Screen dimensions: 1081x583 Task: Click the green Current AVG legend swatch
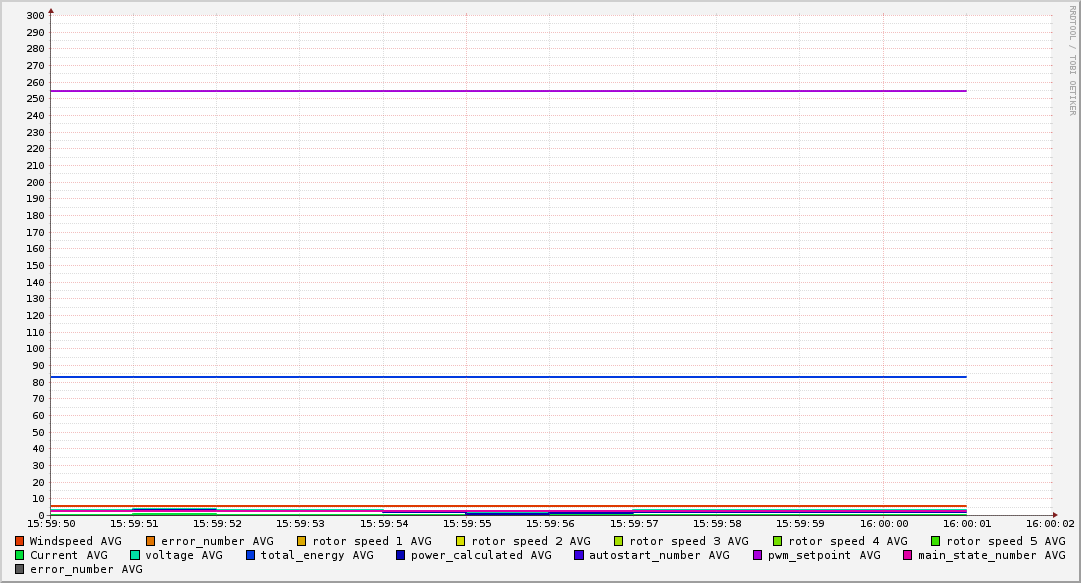tap(20, 555)
